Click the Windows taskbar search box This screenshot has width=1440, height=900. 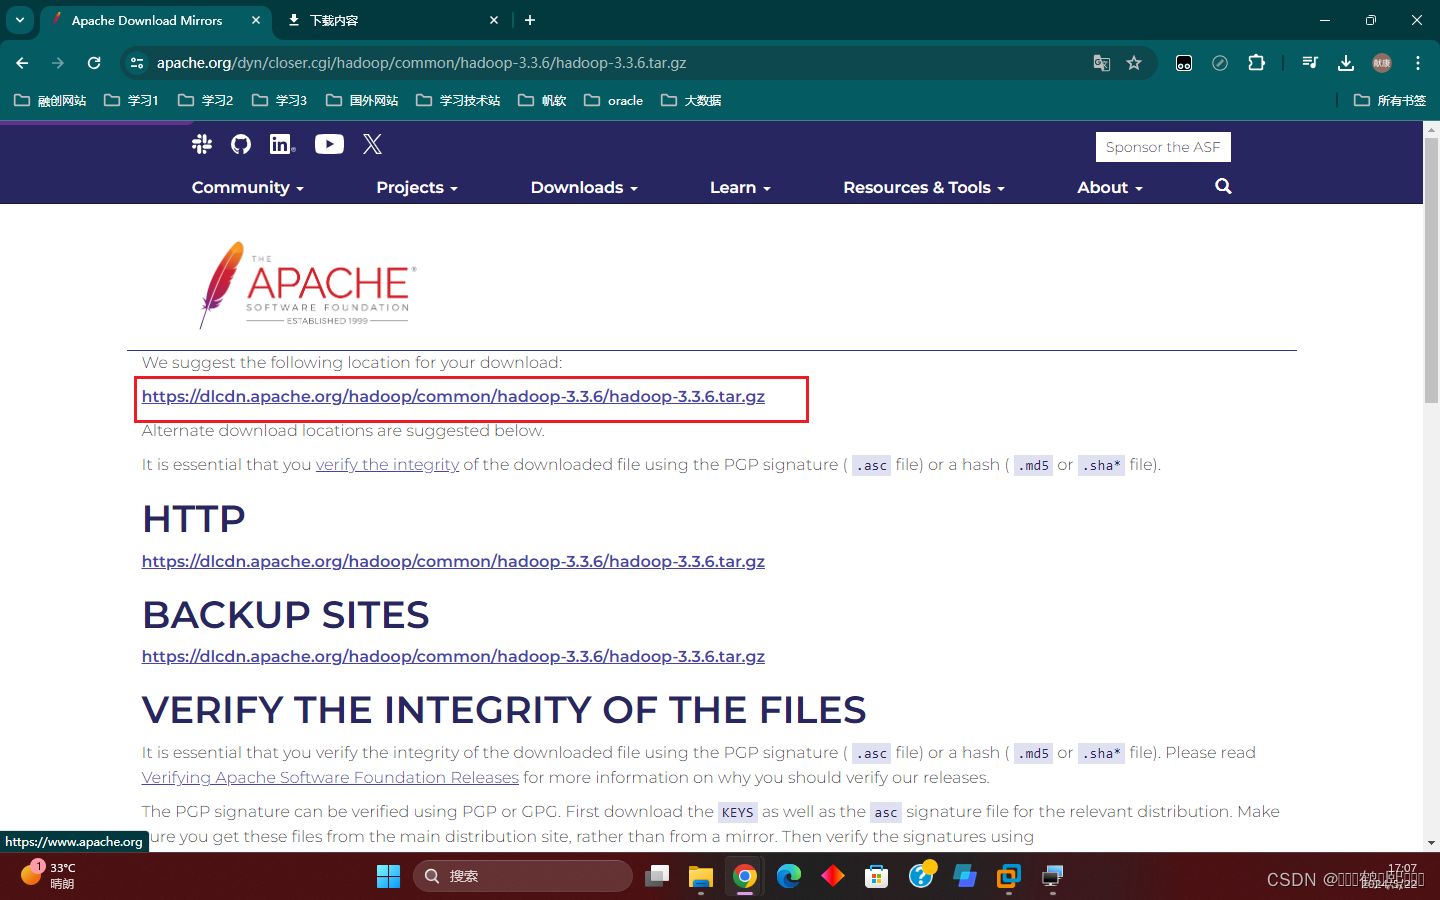pyautogui.click(x=522, y=876)
